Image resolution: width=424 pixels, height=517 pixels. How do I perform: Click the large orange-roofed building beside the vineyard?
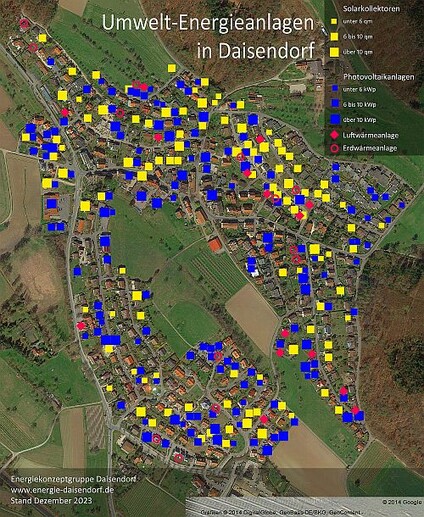(215, 245)
